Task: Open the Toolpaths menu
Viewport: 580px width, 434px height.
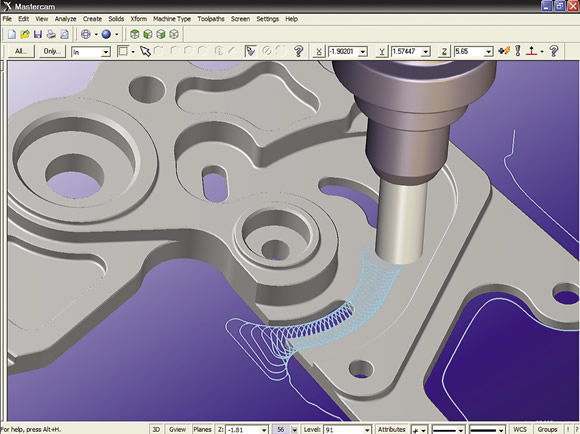Action: point(211,19)
